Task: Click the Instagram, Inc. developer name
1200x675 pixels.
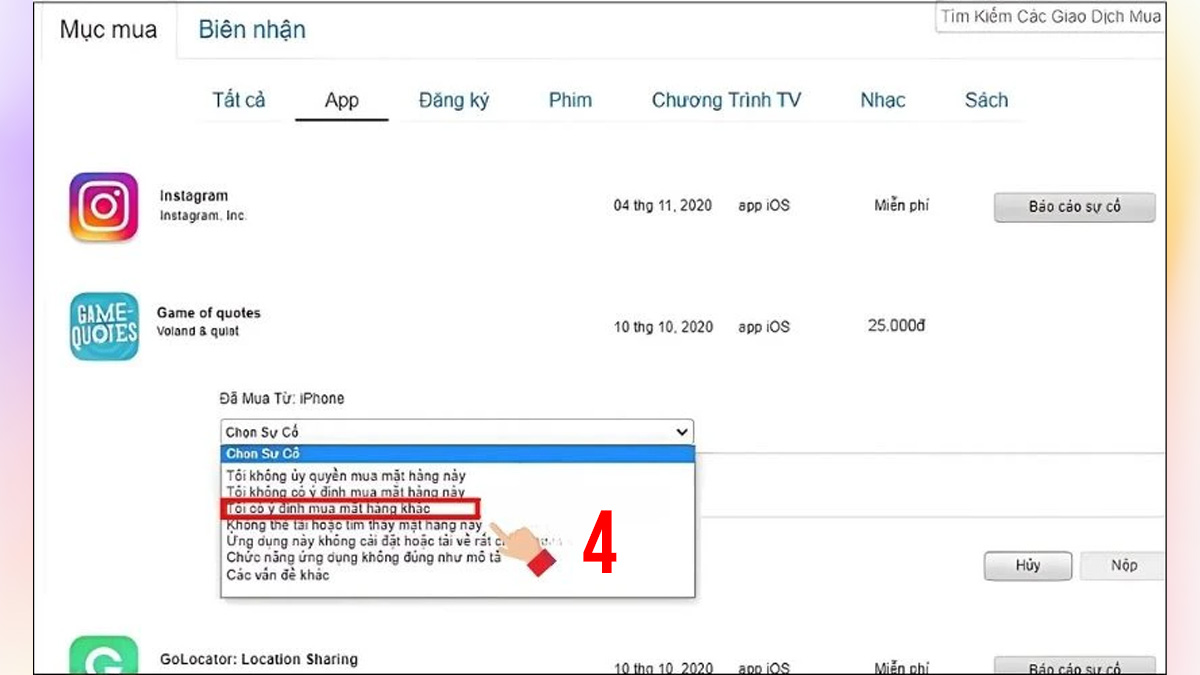Action: (202, 216)
